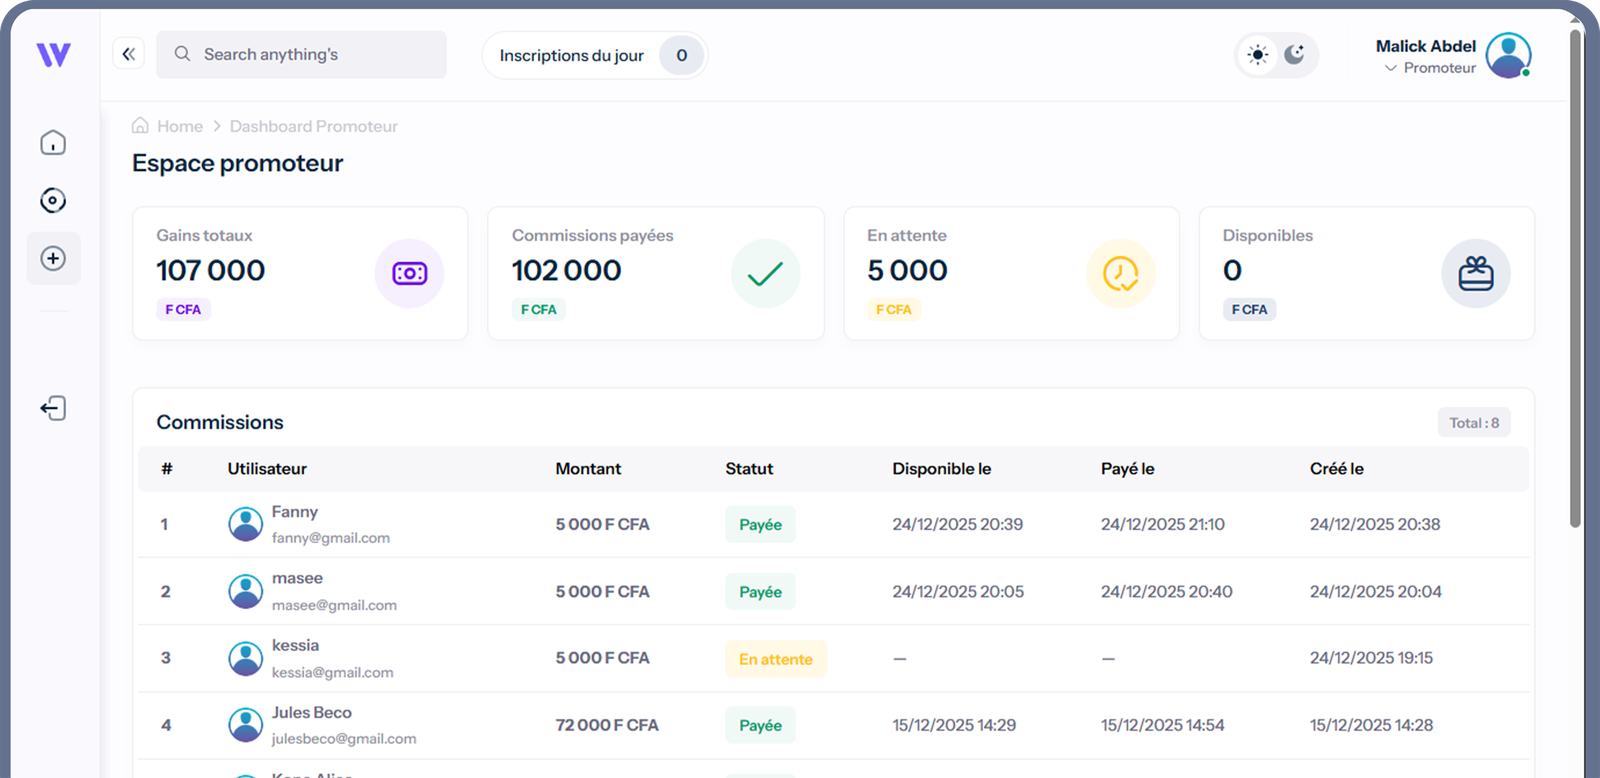Image resolution: width=1600 pixels, height=778 pixels.
Task: Click Fanny's user avatar in table
Action: tap(245, 524)
